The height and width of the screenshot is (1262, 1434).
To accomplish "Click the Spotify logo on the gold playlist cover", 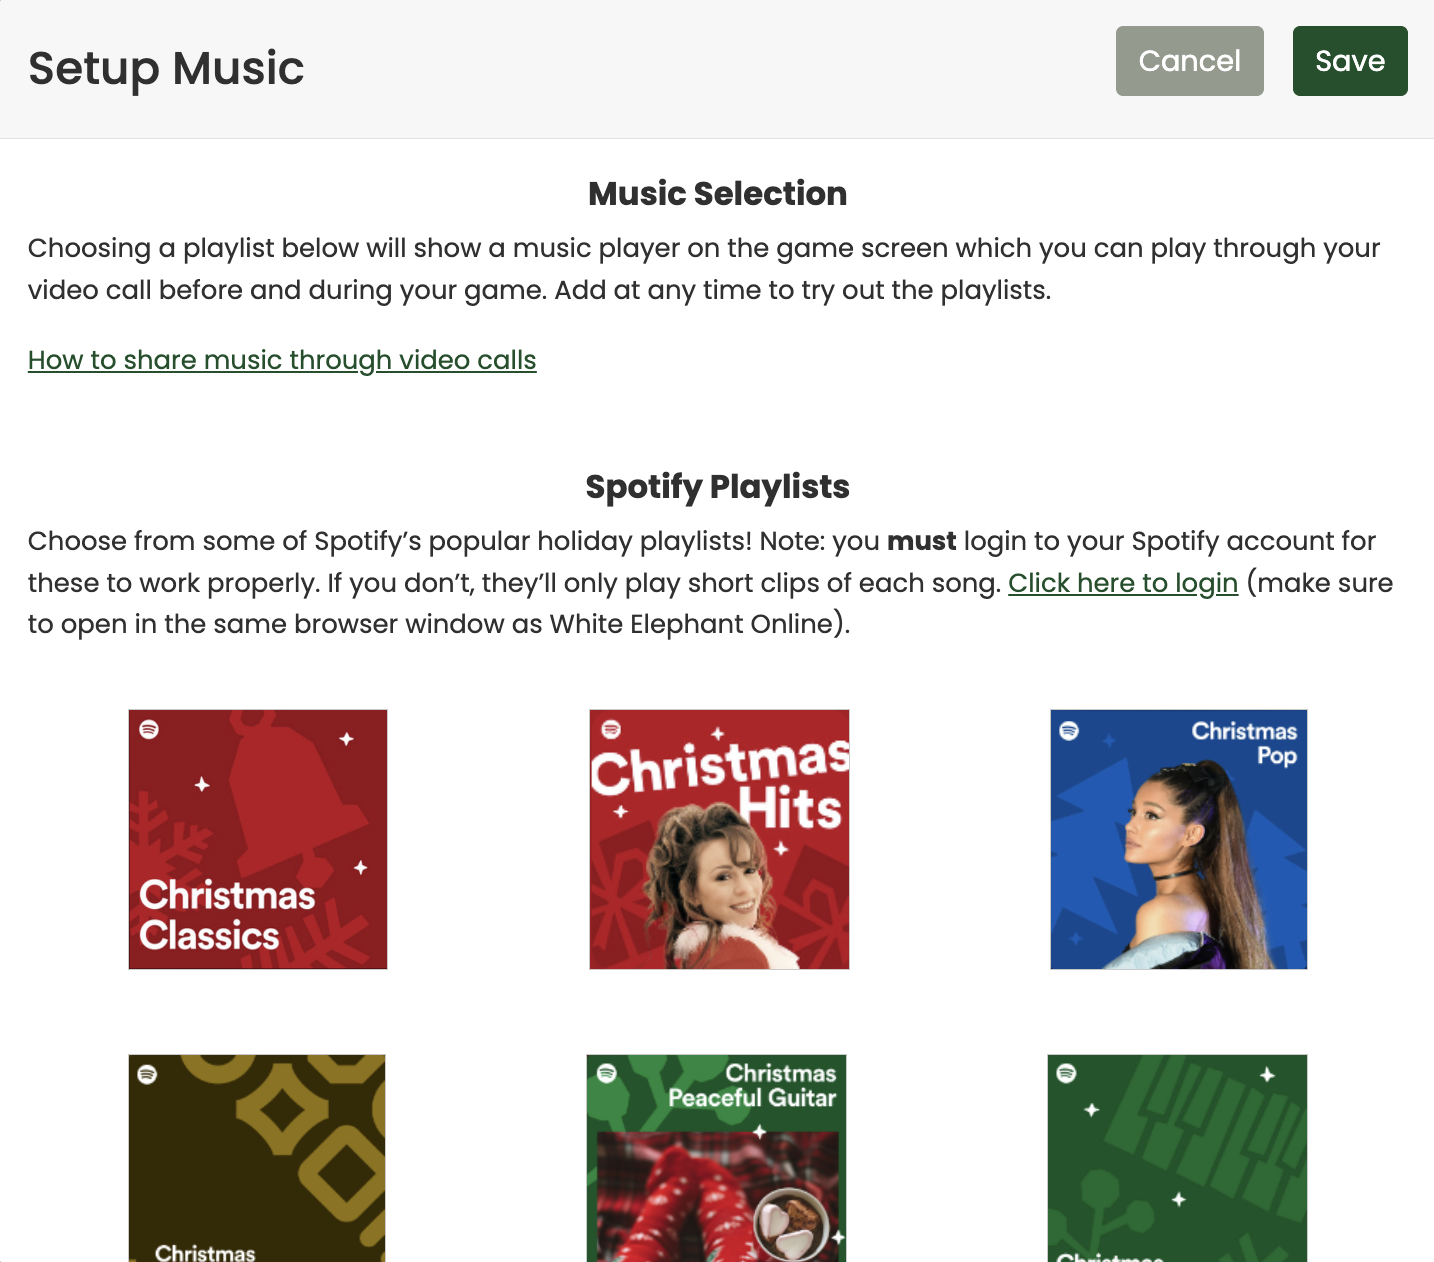I will (147, 1075).
